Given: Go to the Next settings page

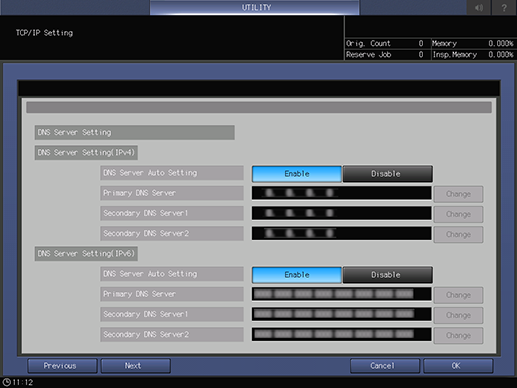Looking at the screenshot, I should (136, 366).
